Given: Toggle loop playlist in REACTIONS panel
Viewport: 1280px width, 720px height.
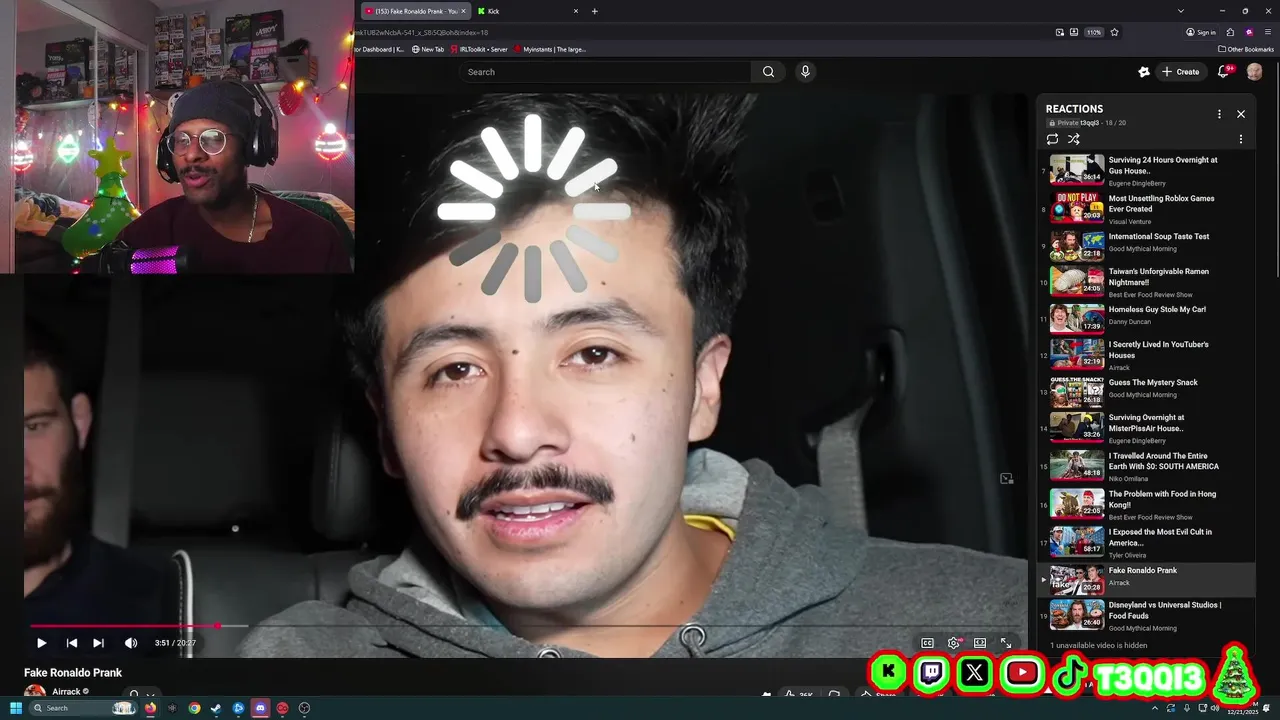Looking at the screenshot, I should [x=1052, y=139].
